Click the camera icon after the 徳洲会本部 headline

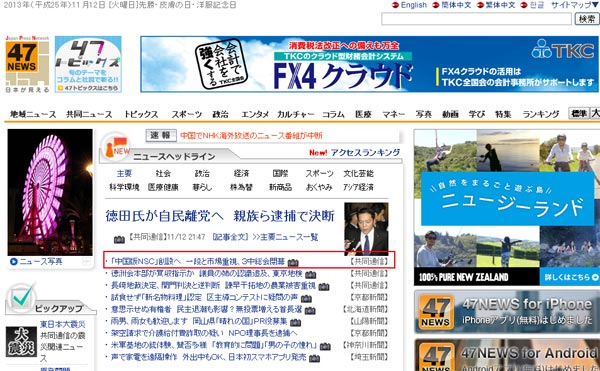[x=311, y=275]
